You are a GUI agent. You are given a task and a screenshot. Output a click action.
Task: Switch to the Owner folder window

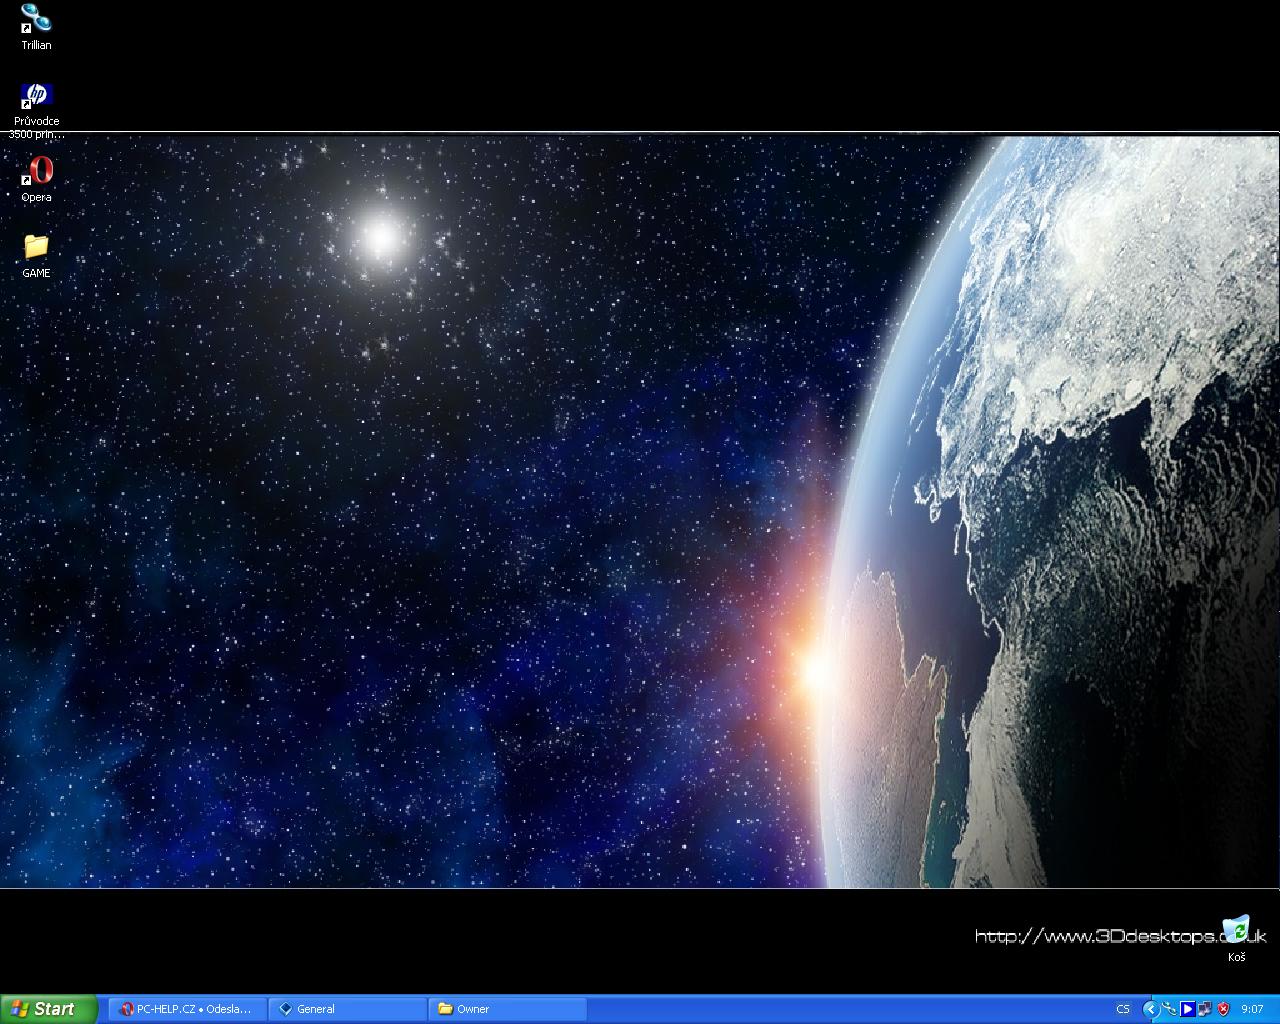(507, 1009)
